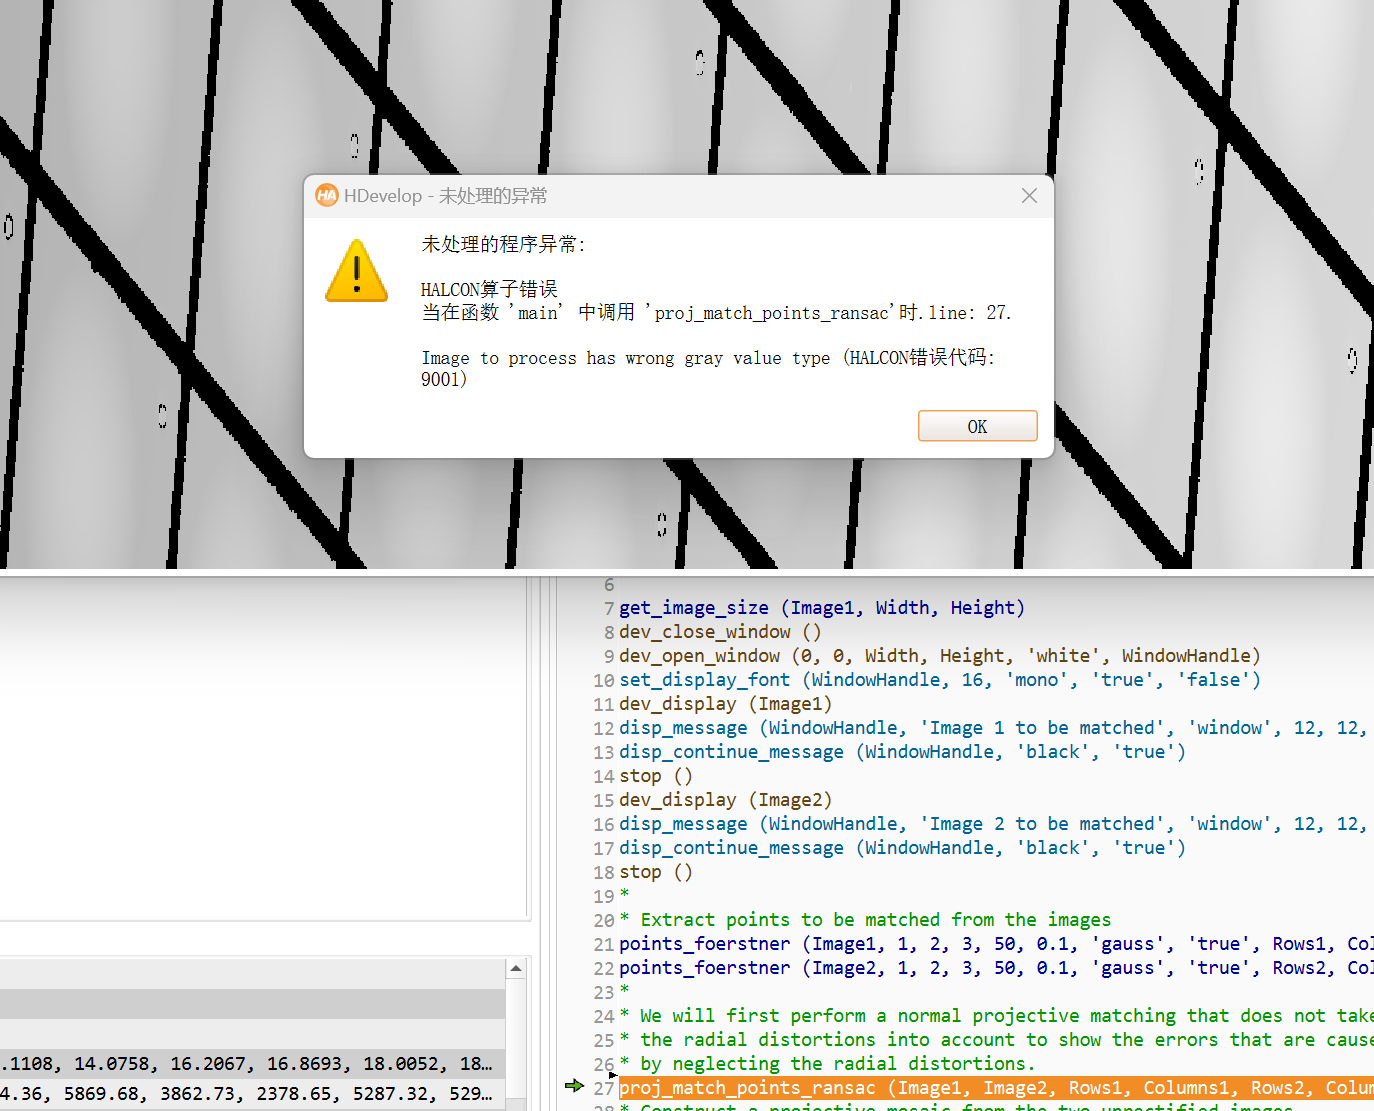1374x1111 pixels.
Task: Select code line 9 dev_open_window
Action: 940,656
